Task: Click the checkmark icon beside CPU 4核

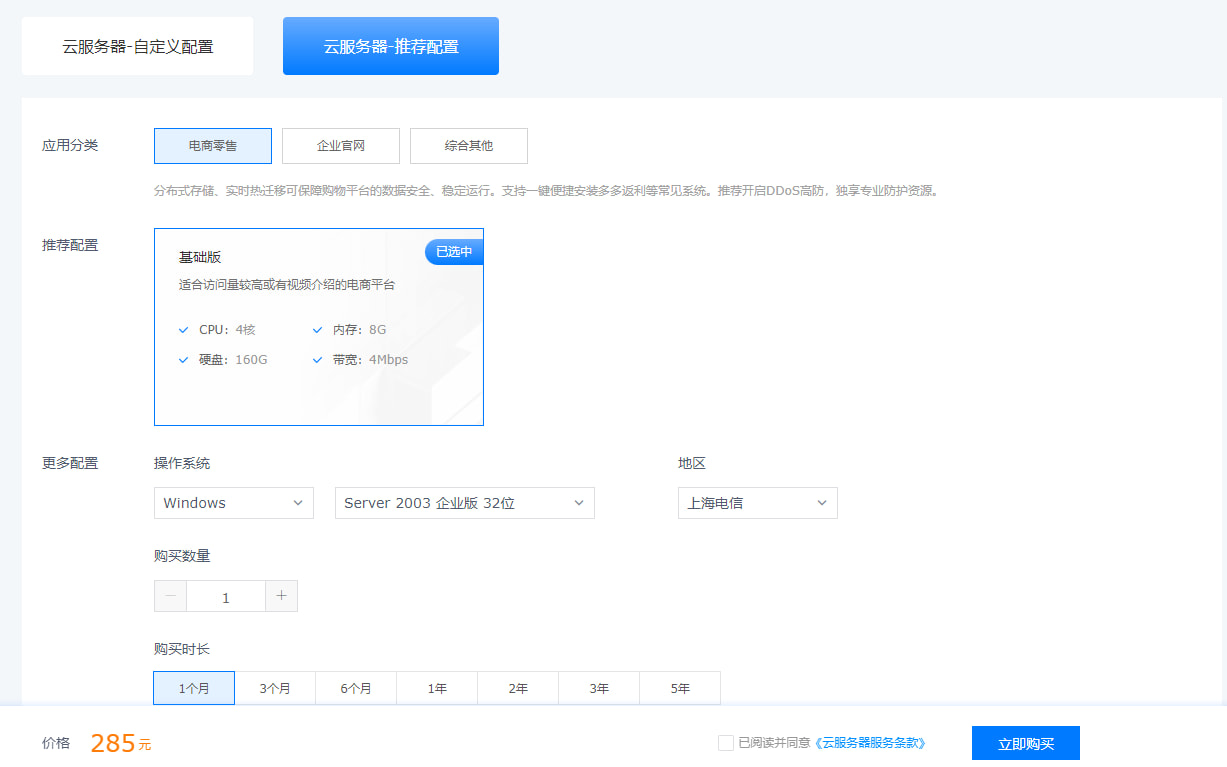Action: click(183, 329)
